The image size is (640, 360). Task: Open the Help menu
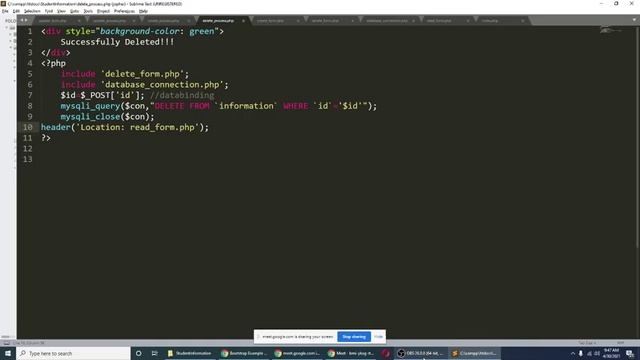pyautogui.click(x=143, y=11)
